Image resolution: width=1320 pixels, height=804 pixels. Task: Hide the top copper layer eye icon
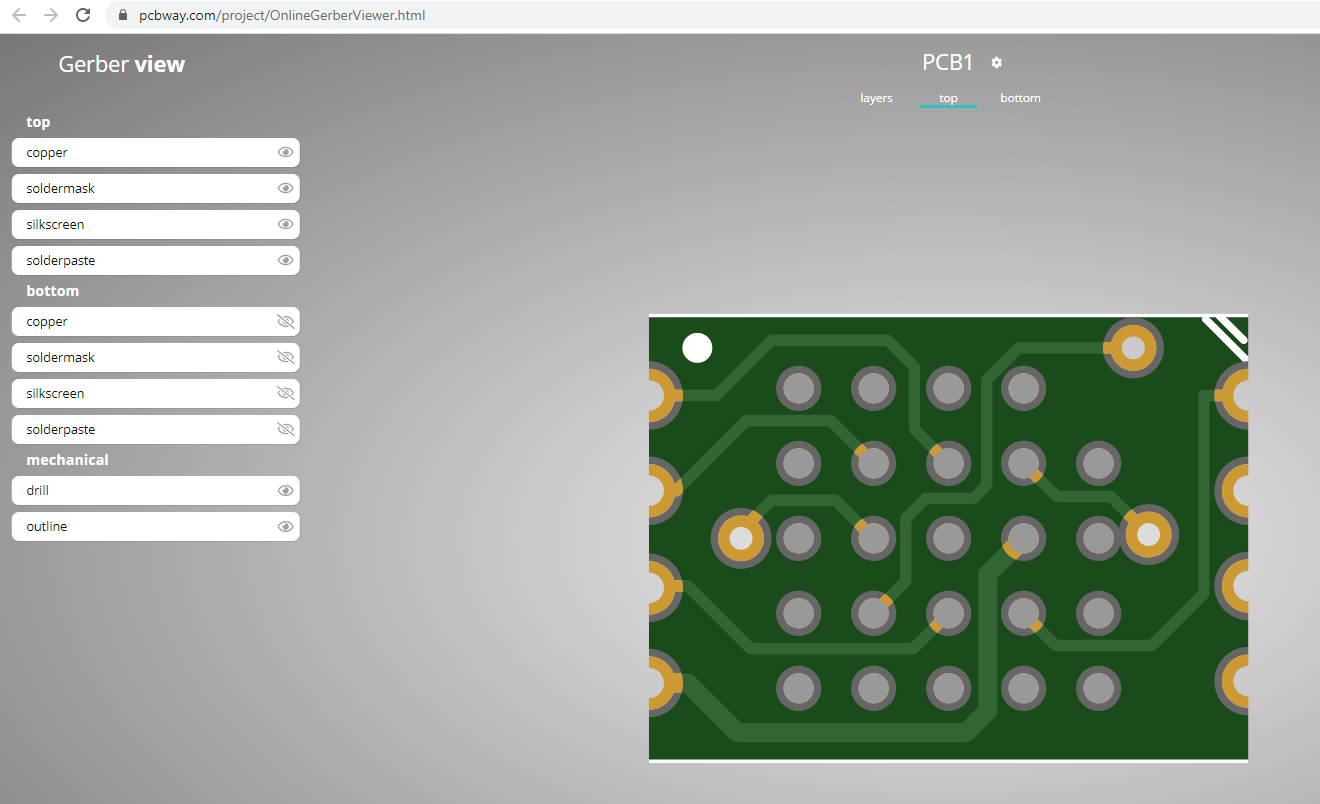285,153
